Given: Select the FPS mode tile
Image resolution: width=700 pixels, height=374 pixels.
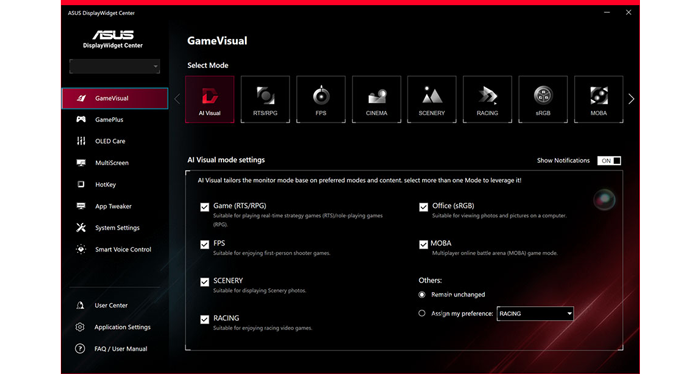Looking at the screenshot, I should (321, 99).
